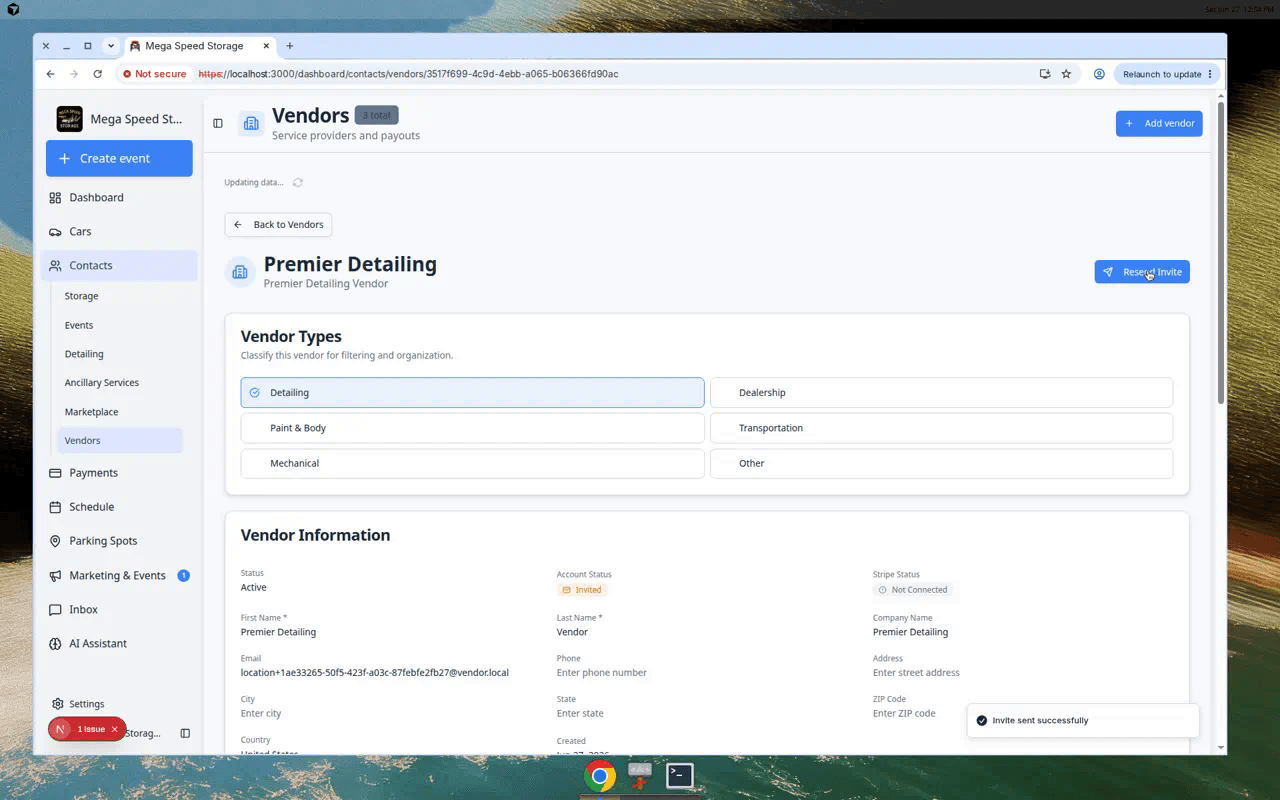Click Back to Vendors button
Viewport: 1280px width, 800px height.
coord(278,225)
